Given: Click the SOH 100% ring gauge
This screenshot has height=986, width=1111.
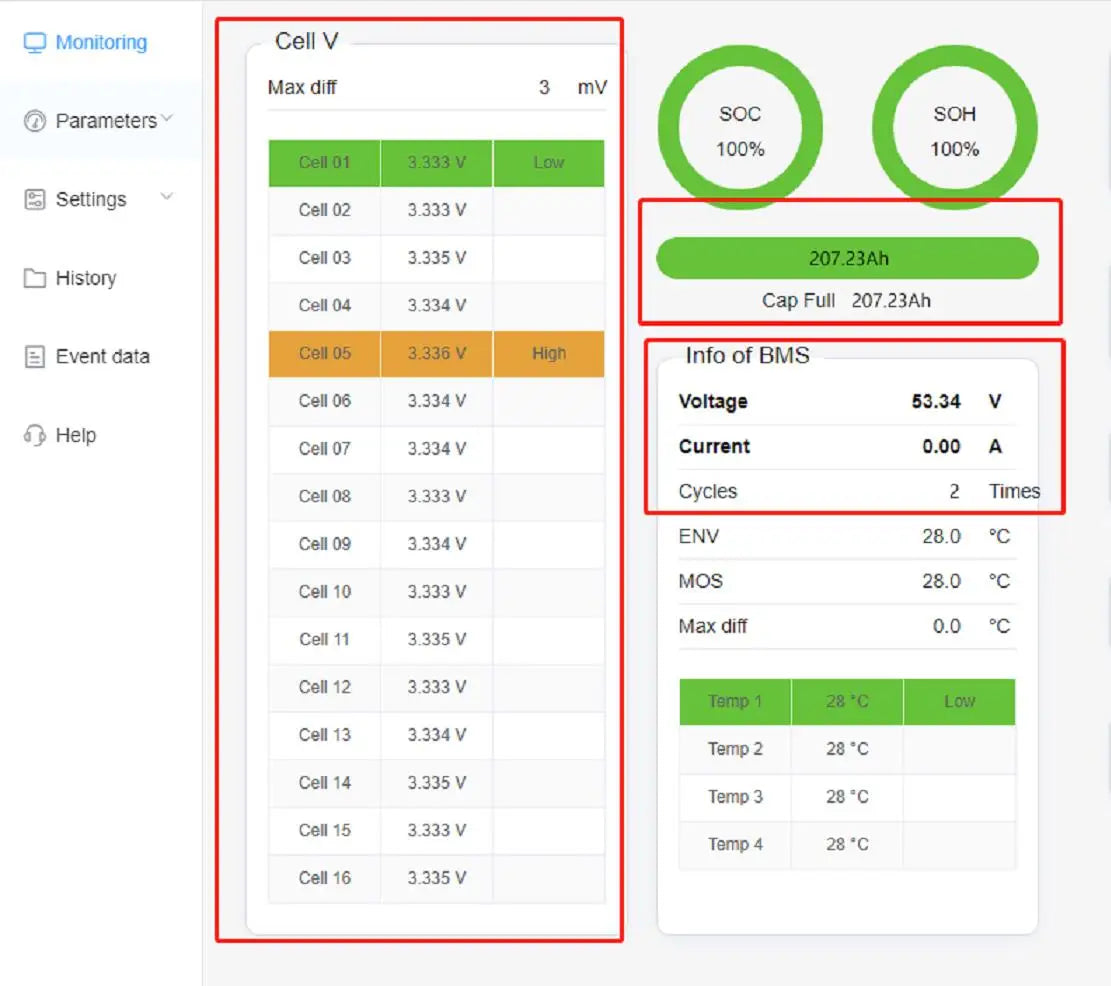Looking at the screenshot, I should tap(954, 130).
